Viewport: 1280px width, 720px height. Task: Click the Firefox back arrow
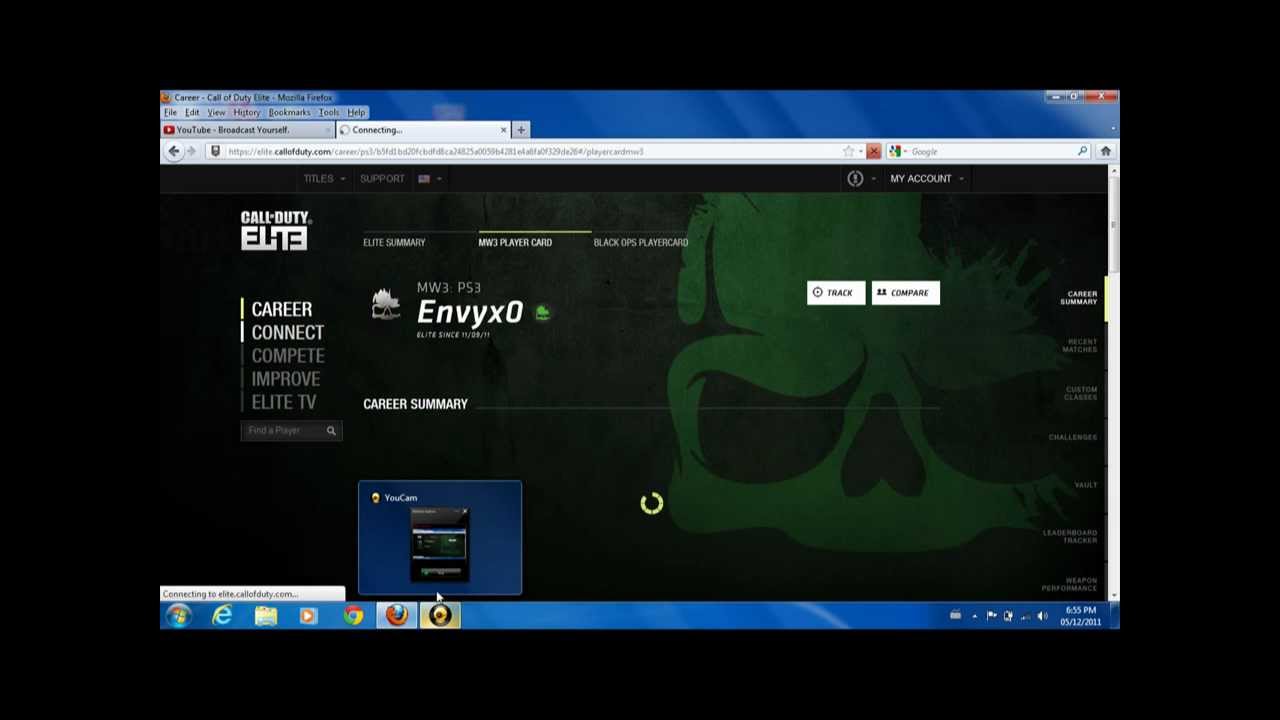click(174, 151)
